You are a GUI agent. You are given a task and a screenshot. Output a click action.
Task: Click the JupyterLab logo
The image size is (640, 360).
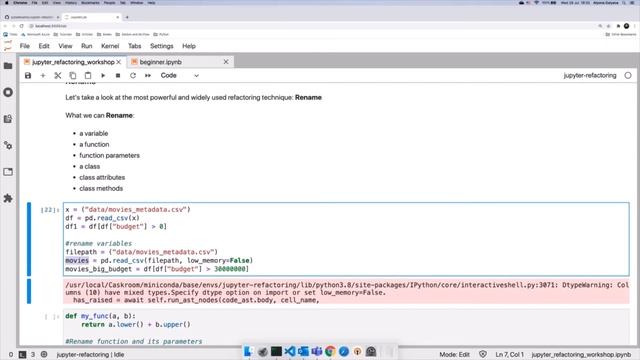pyautogui.click(x=8, y=46)
